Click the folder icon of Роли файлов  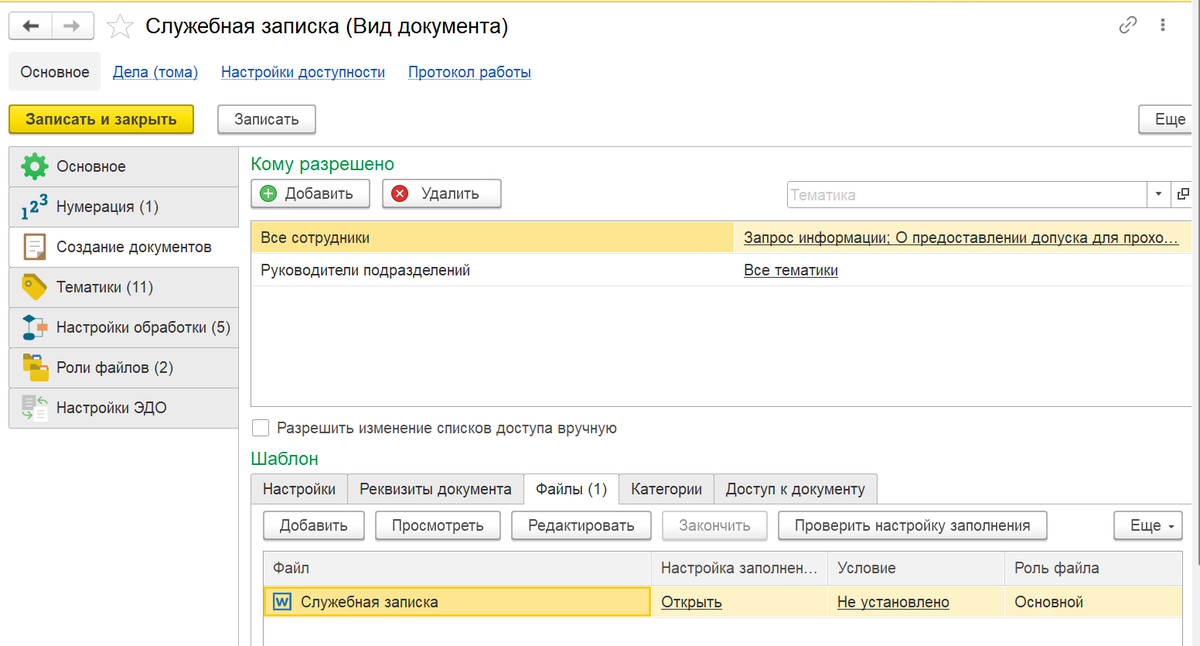(x=35, y=367)
